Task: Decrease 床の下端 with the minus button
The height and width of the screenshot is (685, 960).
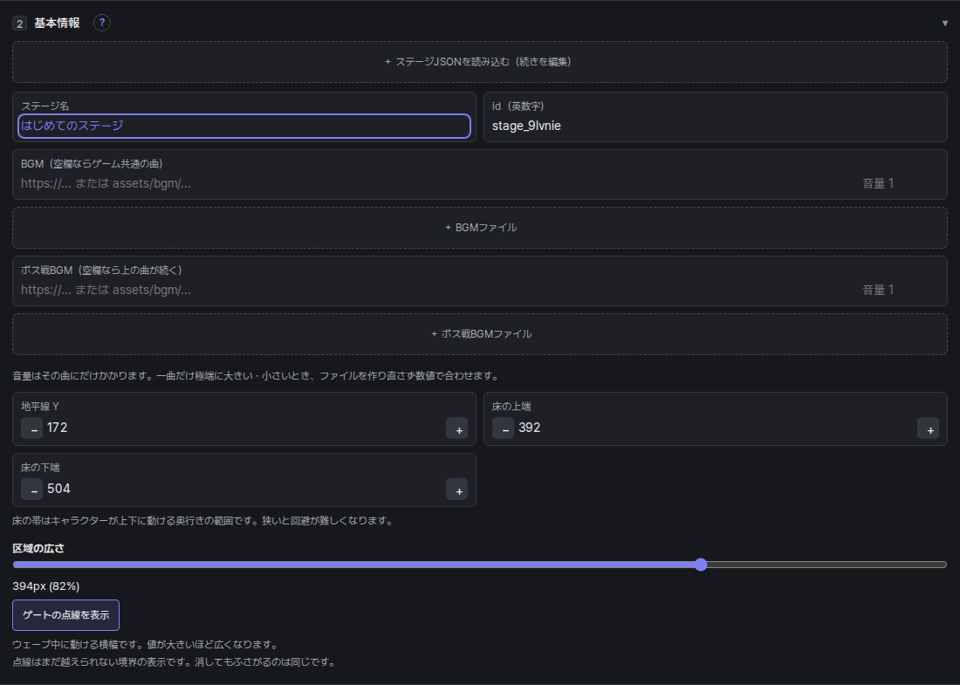Action: [x=32, y=489]
